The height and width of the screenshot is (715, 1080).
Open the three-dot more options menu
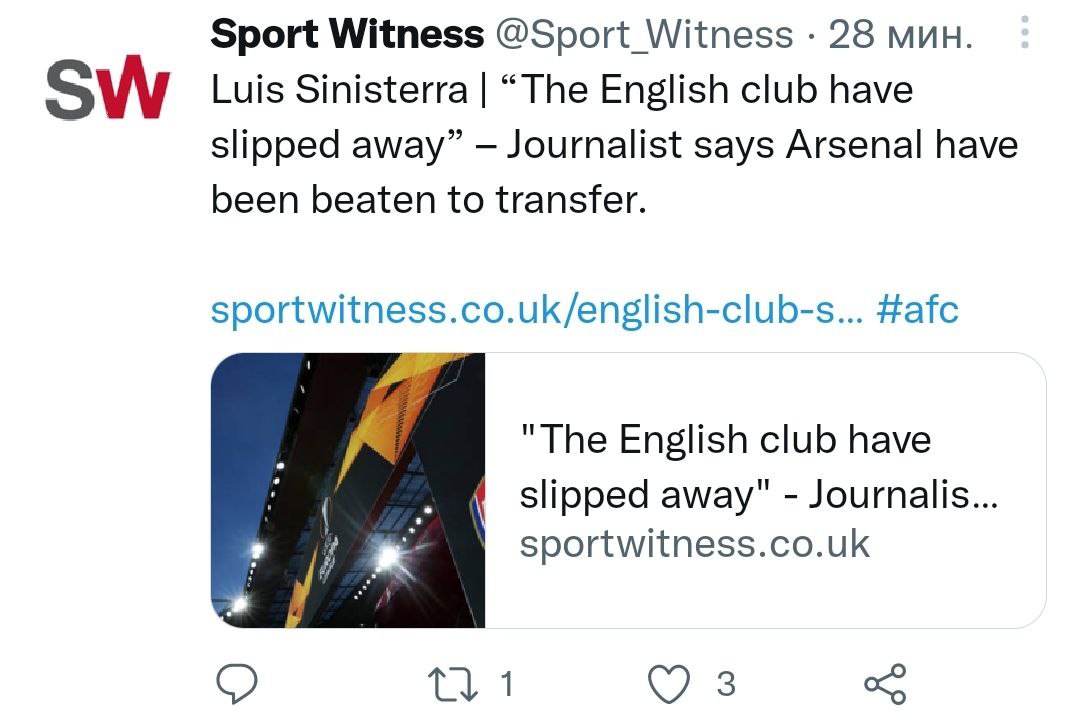coord(1024,36)
